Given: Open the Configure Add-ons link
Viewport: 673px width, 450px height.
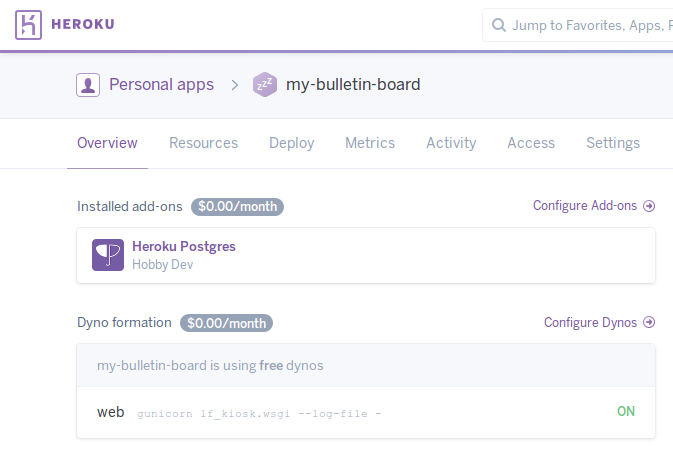Looking at the screenshot, I should [x=585, y=206].
